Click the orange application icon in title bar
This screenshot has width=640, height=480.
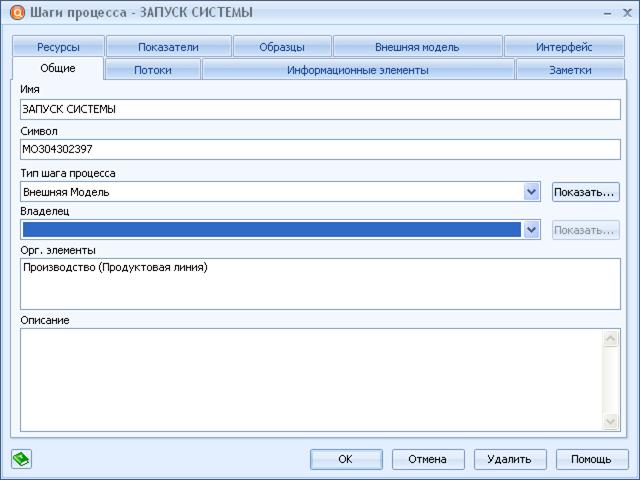click(17, 12)
